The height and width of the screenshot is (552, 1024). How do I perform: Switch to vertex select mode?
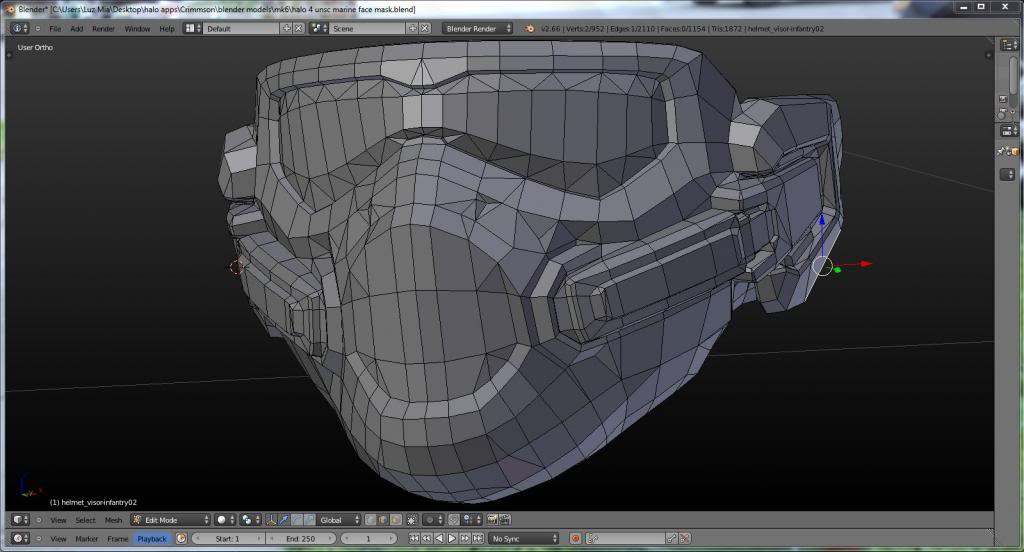pos(371,520)
